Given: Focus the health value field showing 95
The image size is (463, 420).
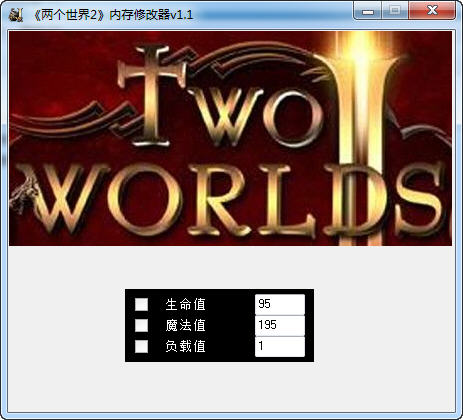Looking at the screenshot, I should coord(280,304).
